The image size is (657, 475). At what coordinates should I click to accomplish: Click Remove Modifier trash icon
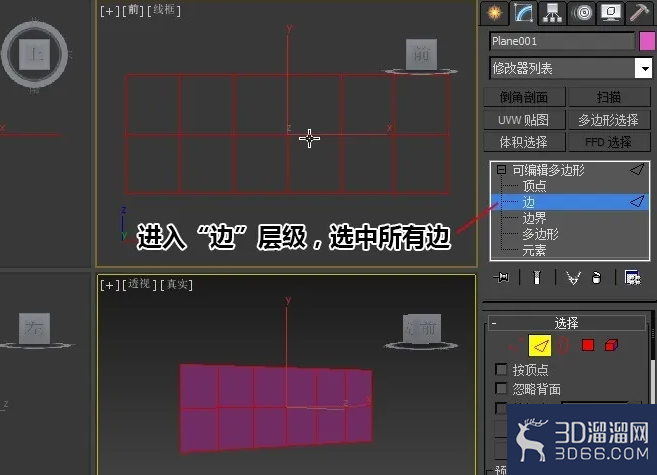coord(597,277)
